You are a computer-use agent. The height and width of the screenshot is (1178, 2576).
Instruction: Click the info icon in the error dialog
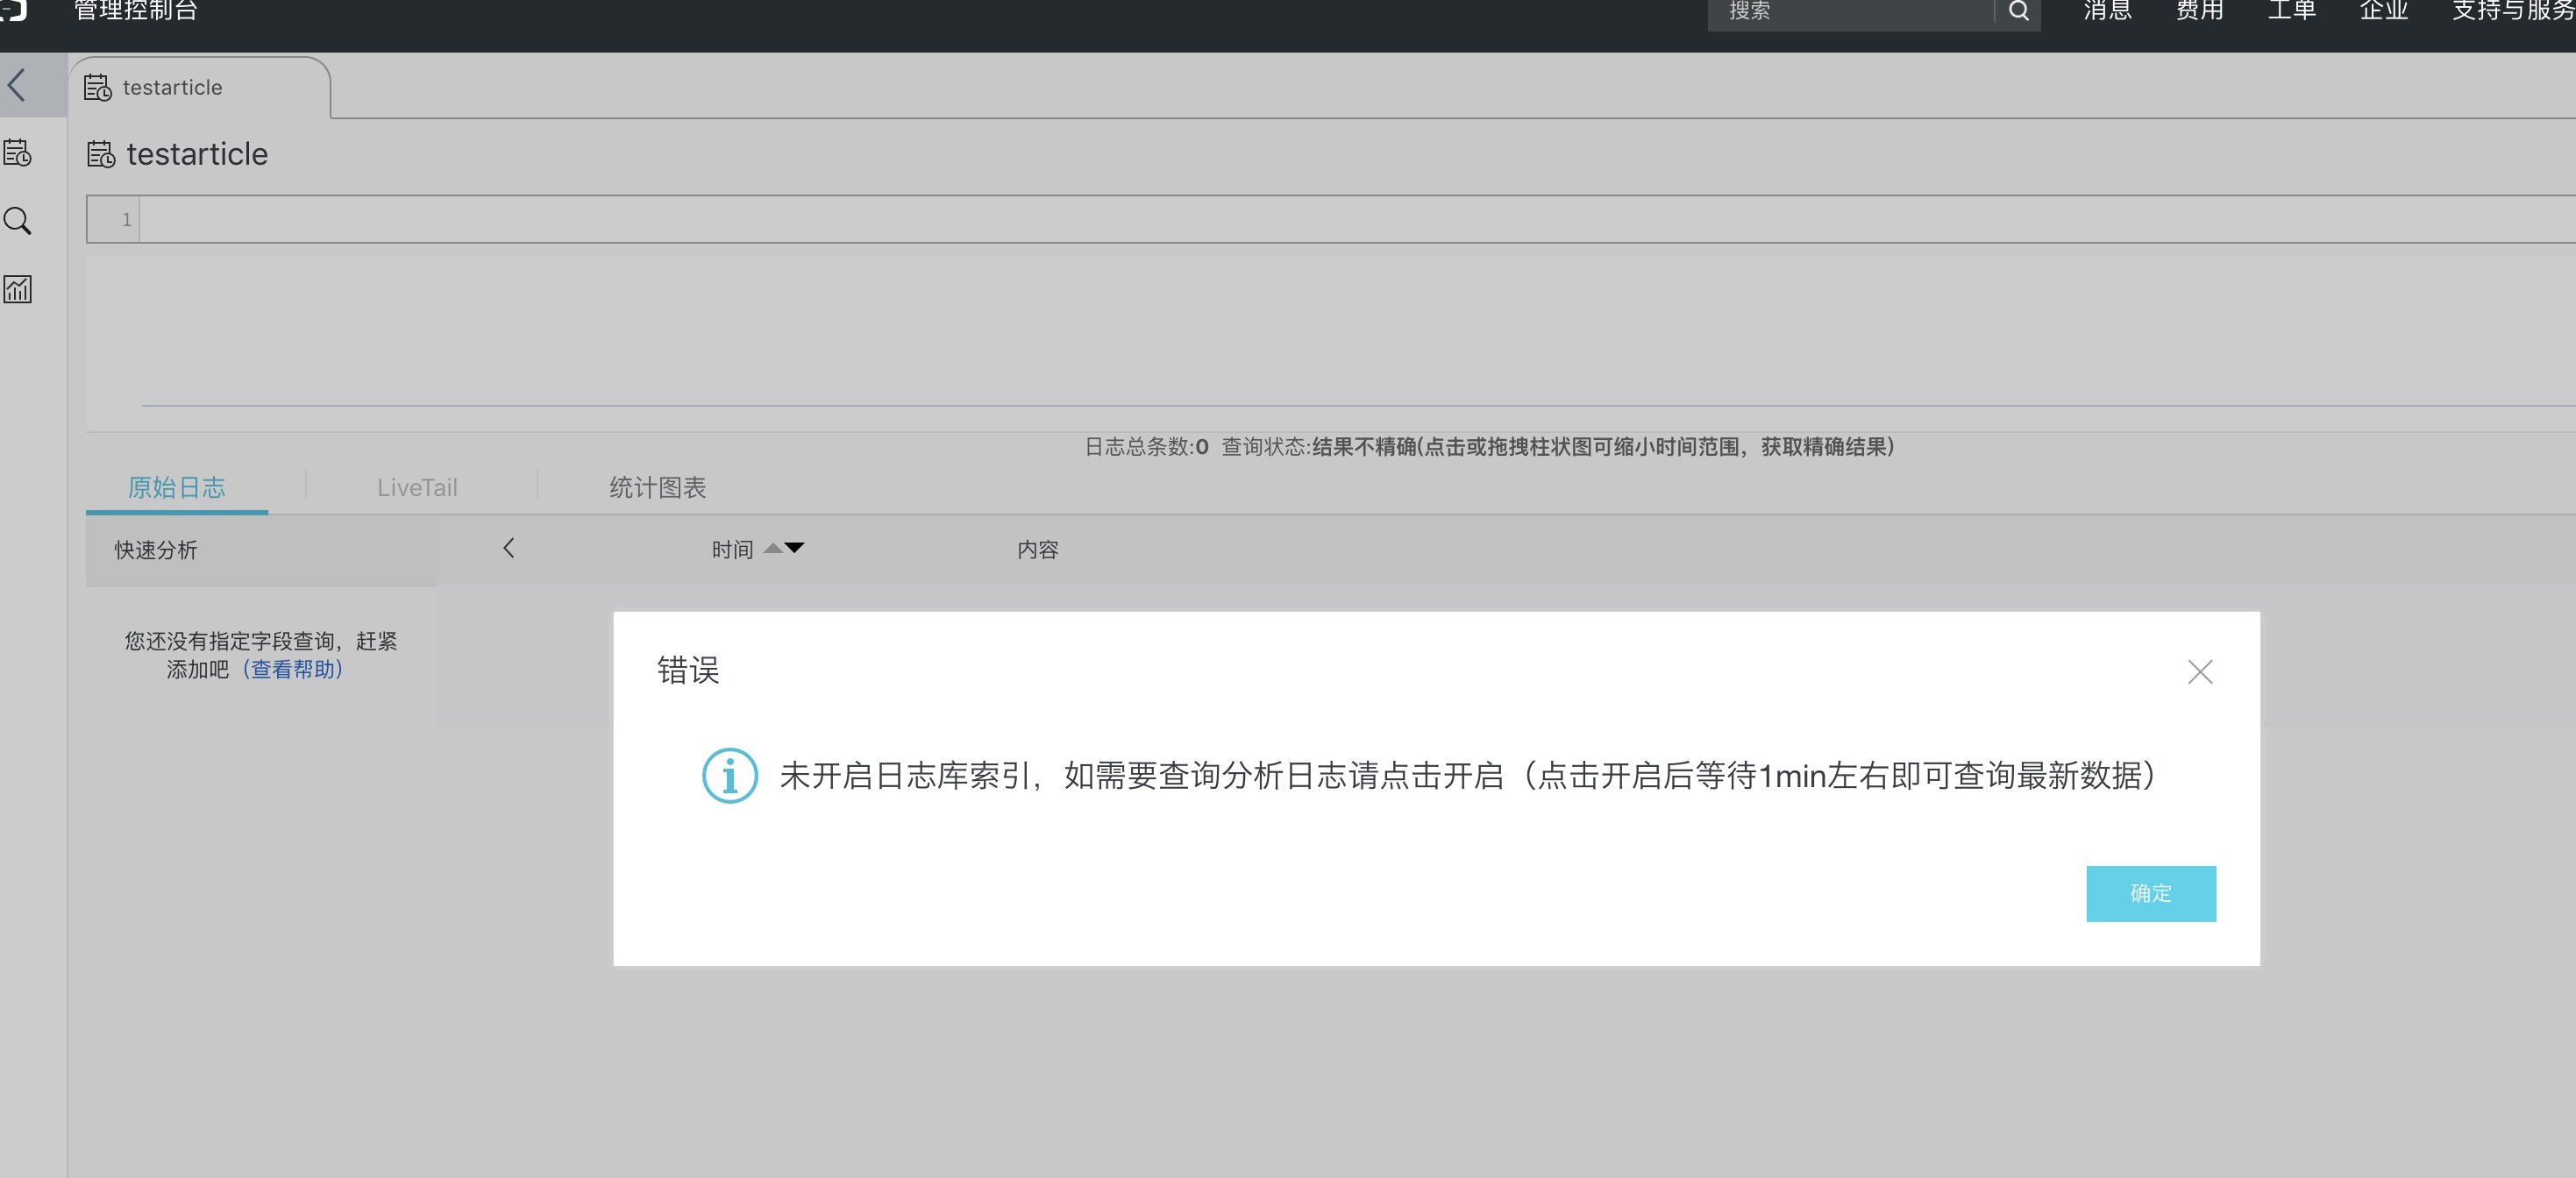tap(729, 775)
